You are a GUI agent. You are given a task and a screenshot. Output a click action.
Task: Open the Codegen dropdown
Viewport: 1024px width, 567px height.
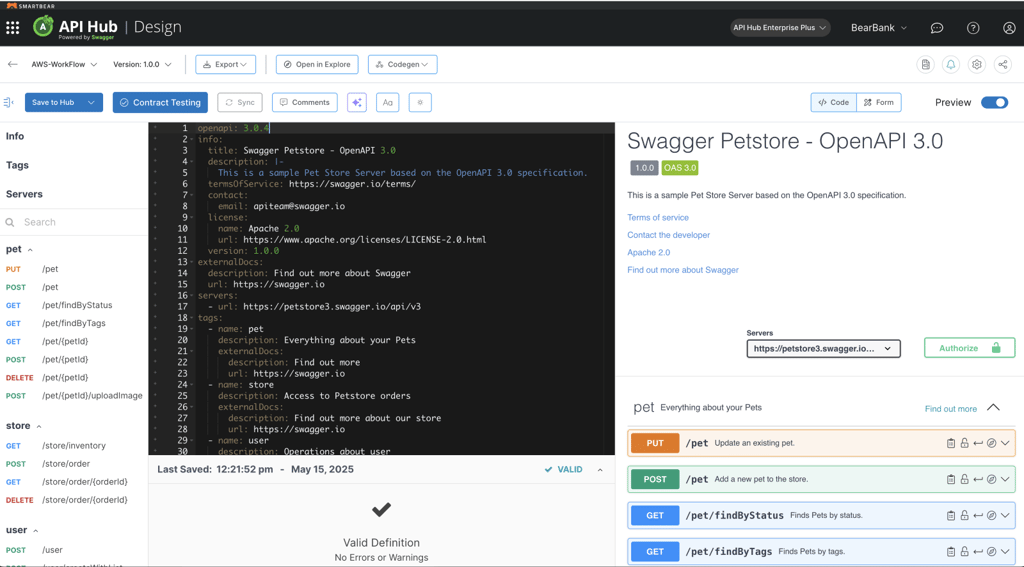coord(402,65)
